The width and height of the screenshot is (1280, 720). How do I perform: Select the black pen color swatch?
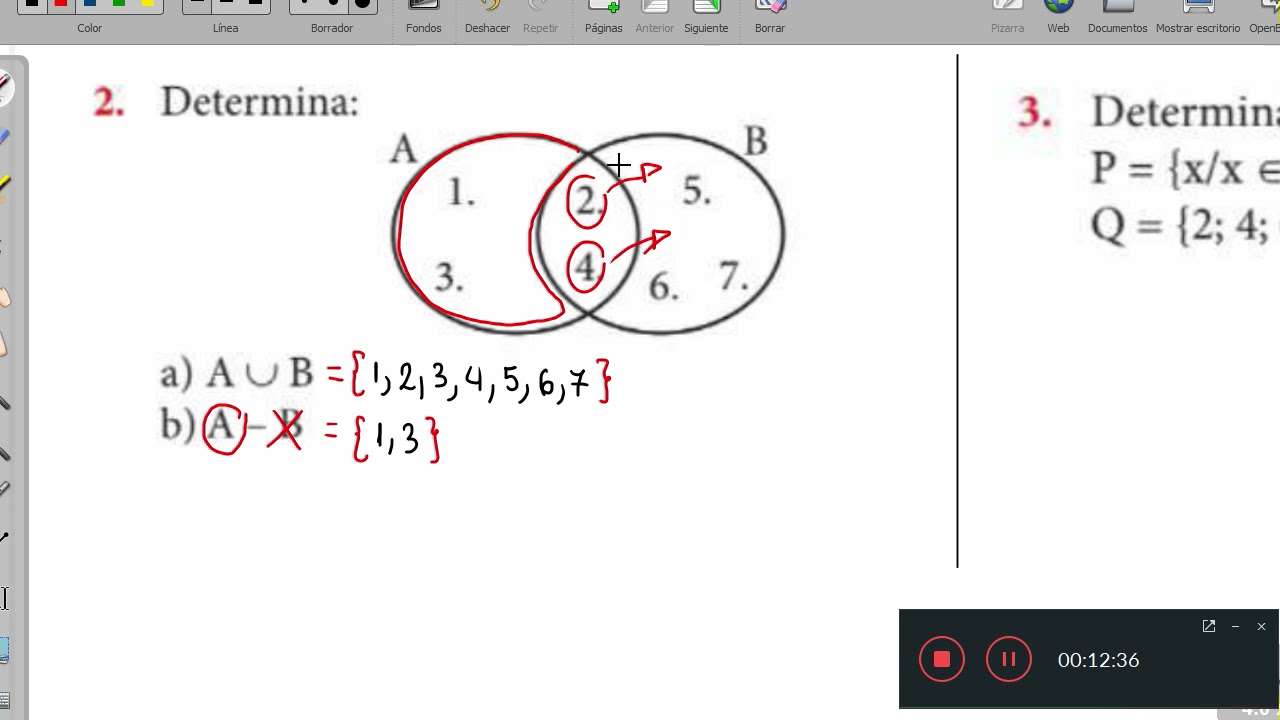pos(32,3)
